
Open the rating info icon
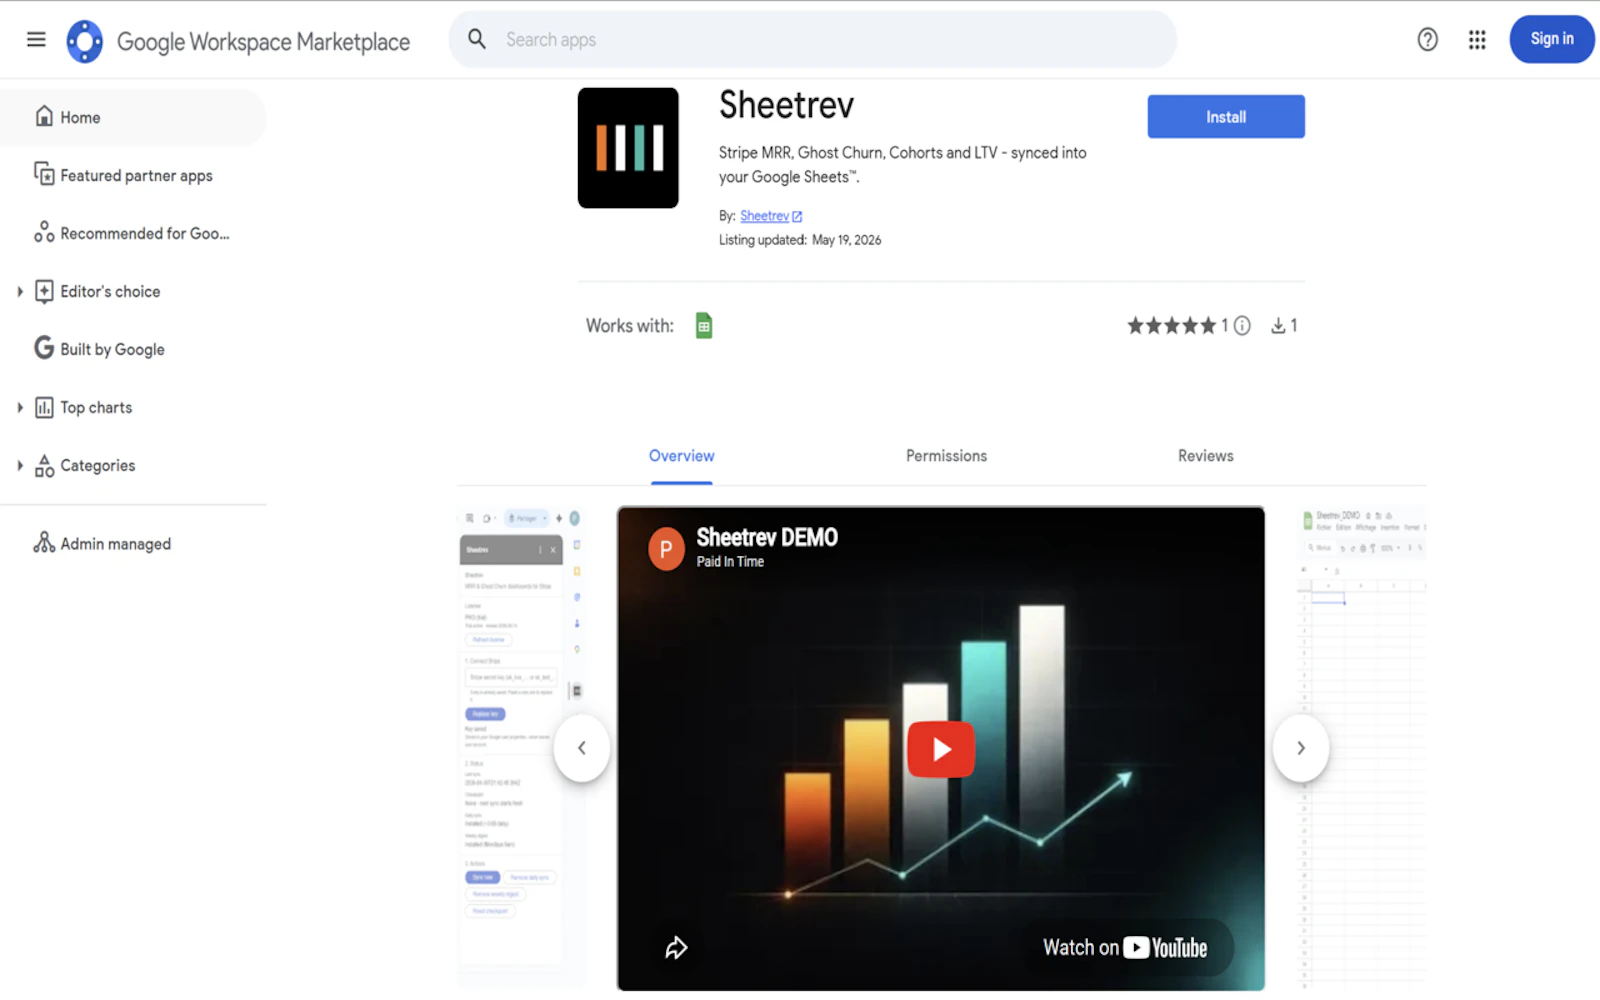click(1242, 325)
